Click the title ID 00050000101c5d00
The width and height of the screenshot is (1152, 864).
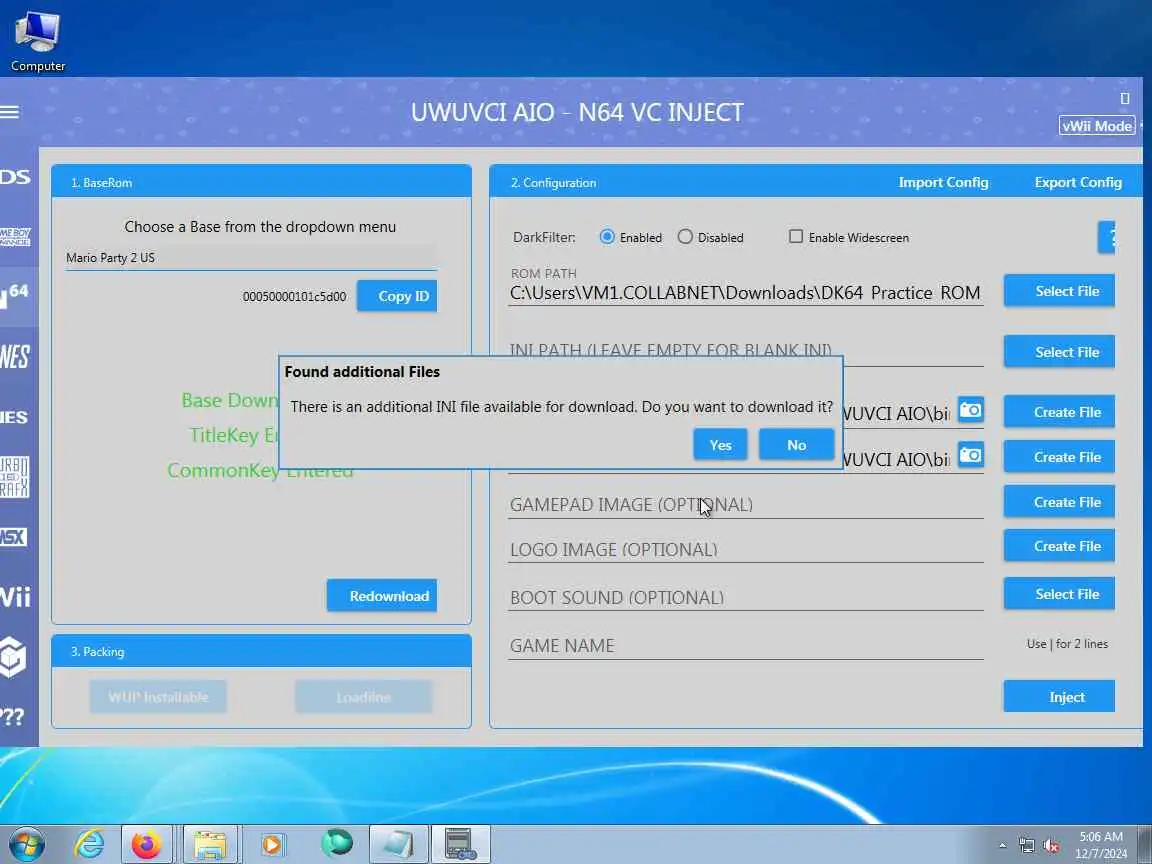pos(294,297)
